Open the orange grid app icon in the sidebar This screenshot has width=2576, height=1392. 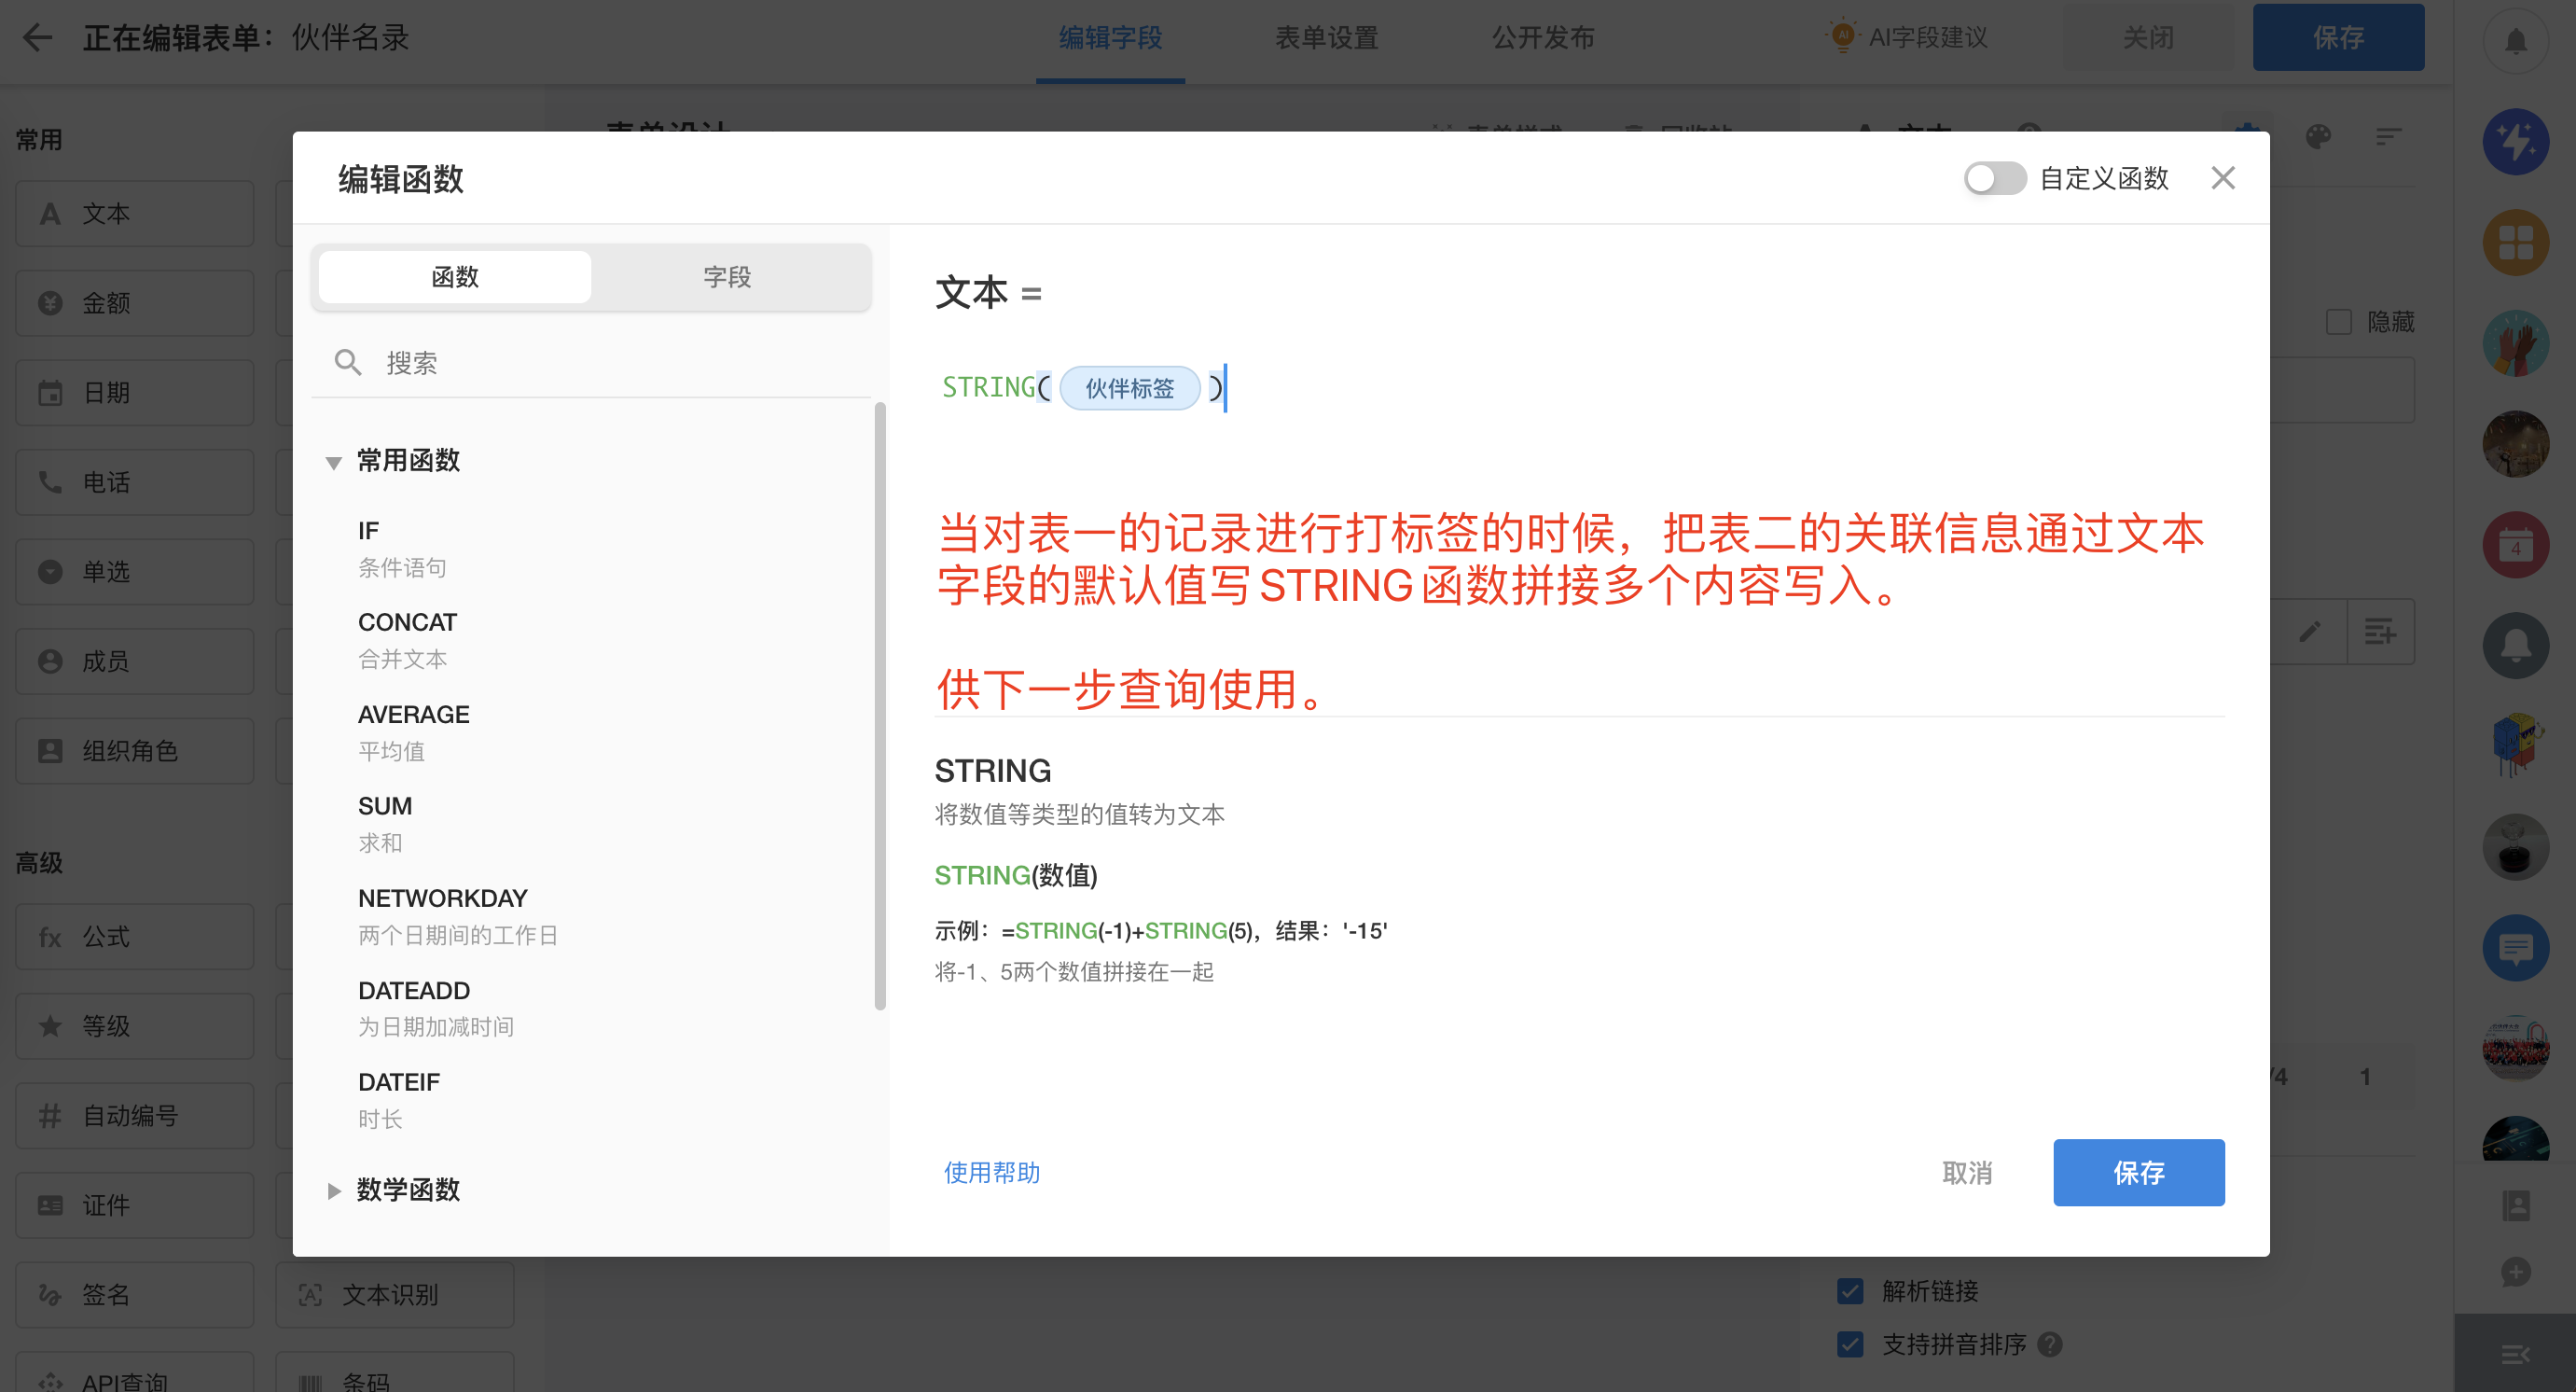[x=2515, y=242]
